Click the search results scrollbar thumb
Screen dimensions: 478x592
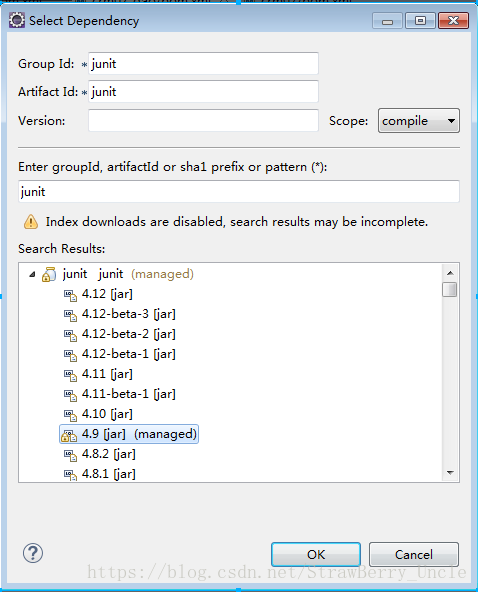tap(450, 290)
